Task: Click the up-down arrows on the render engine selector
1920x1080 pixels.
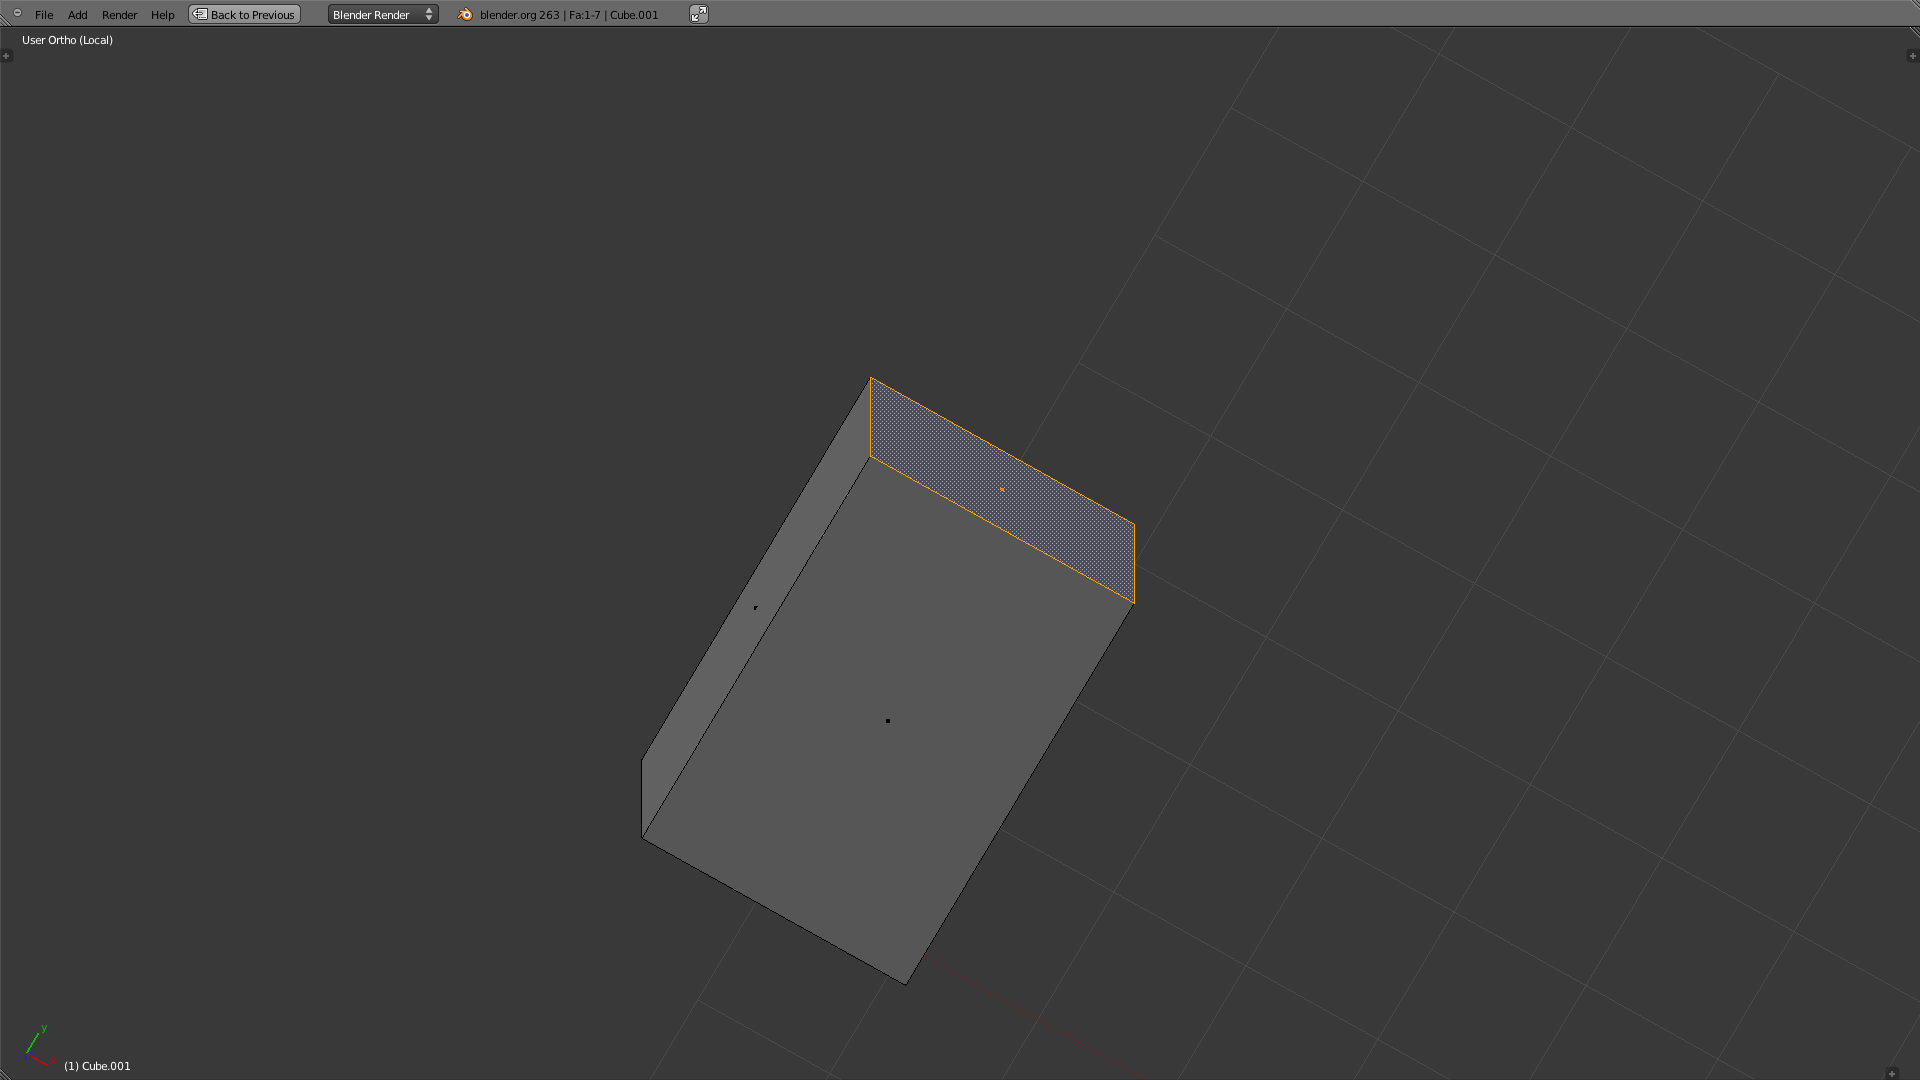Action: [429, 14]
